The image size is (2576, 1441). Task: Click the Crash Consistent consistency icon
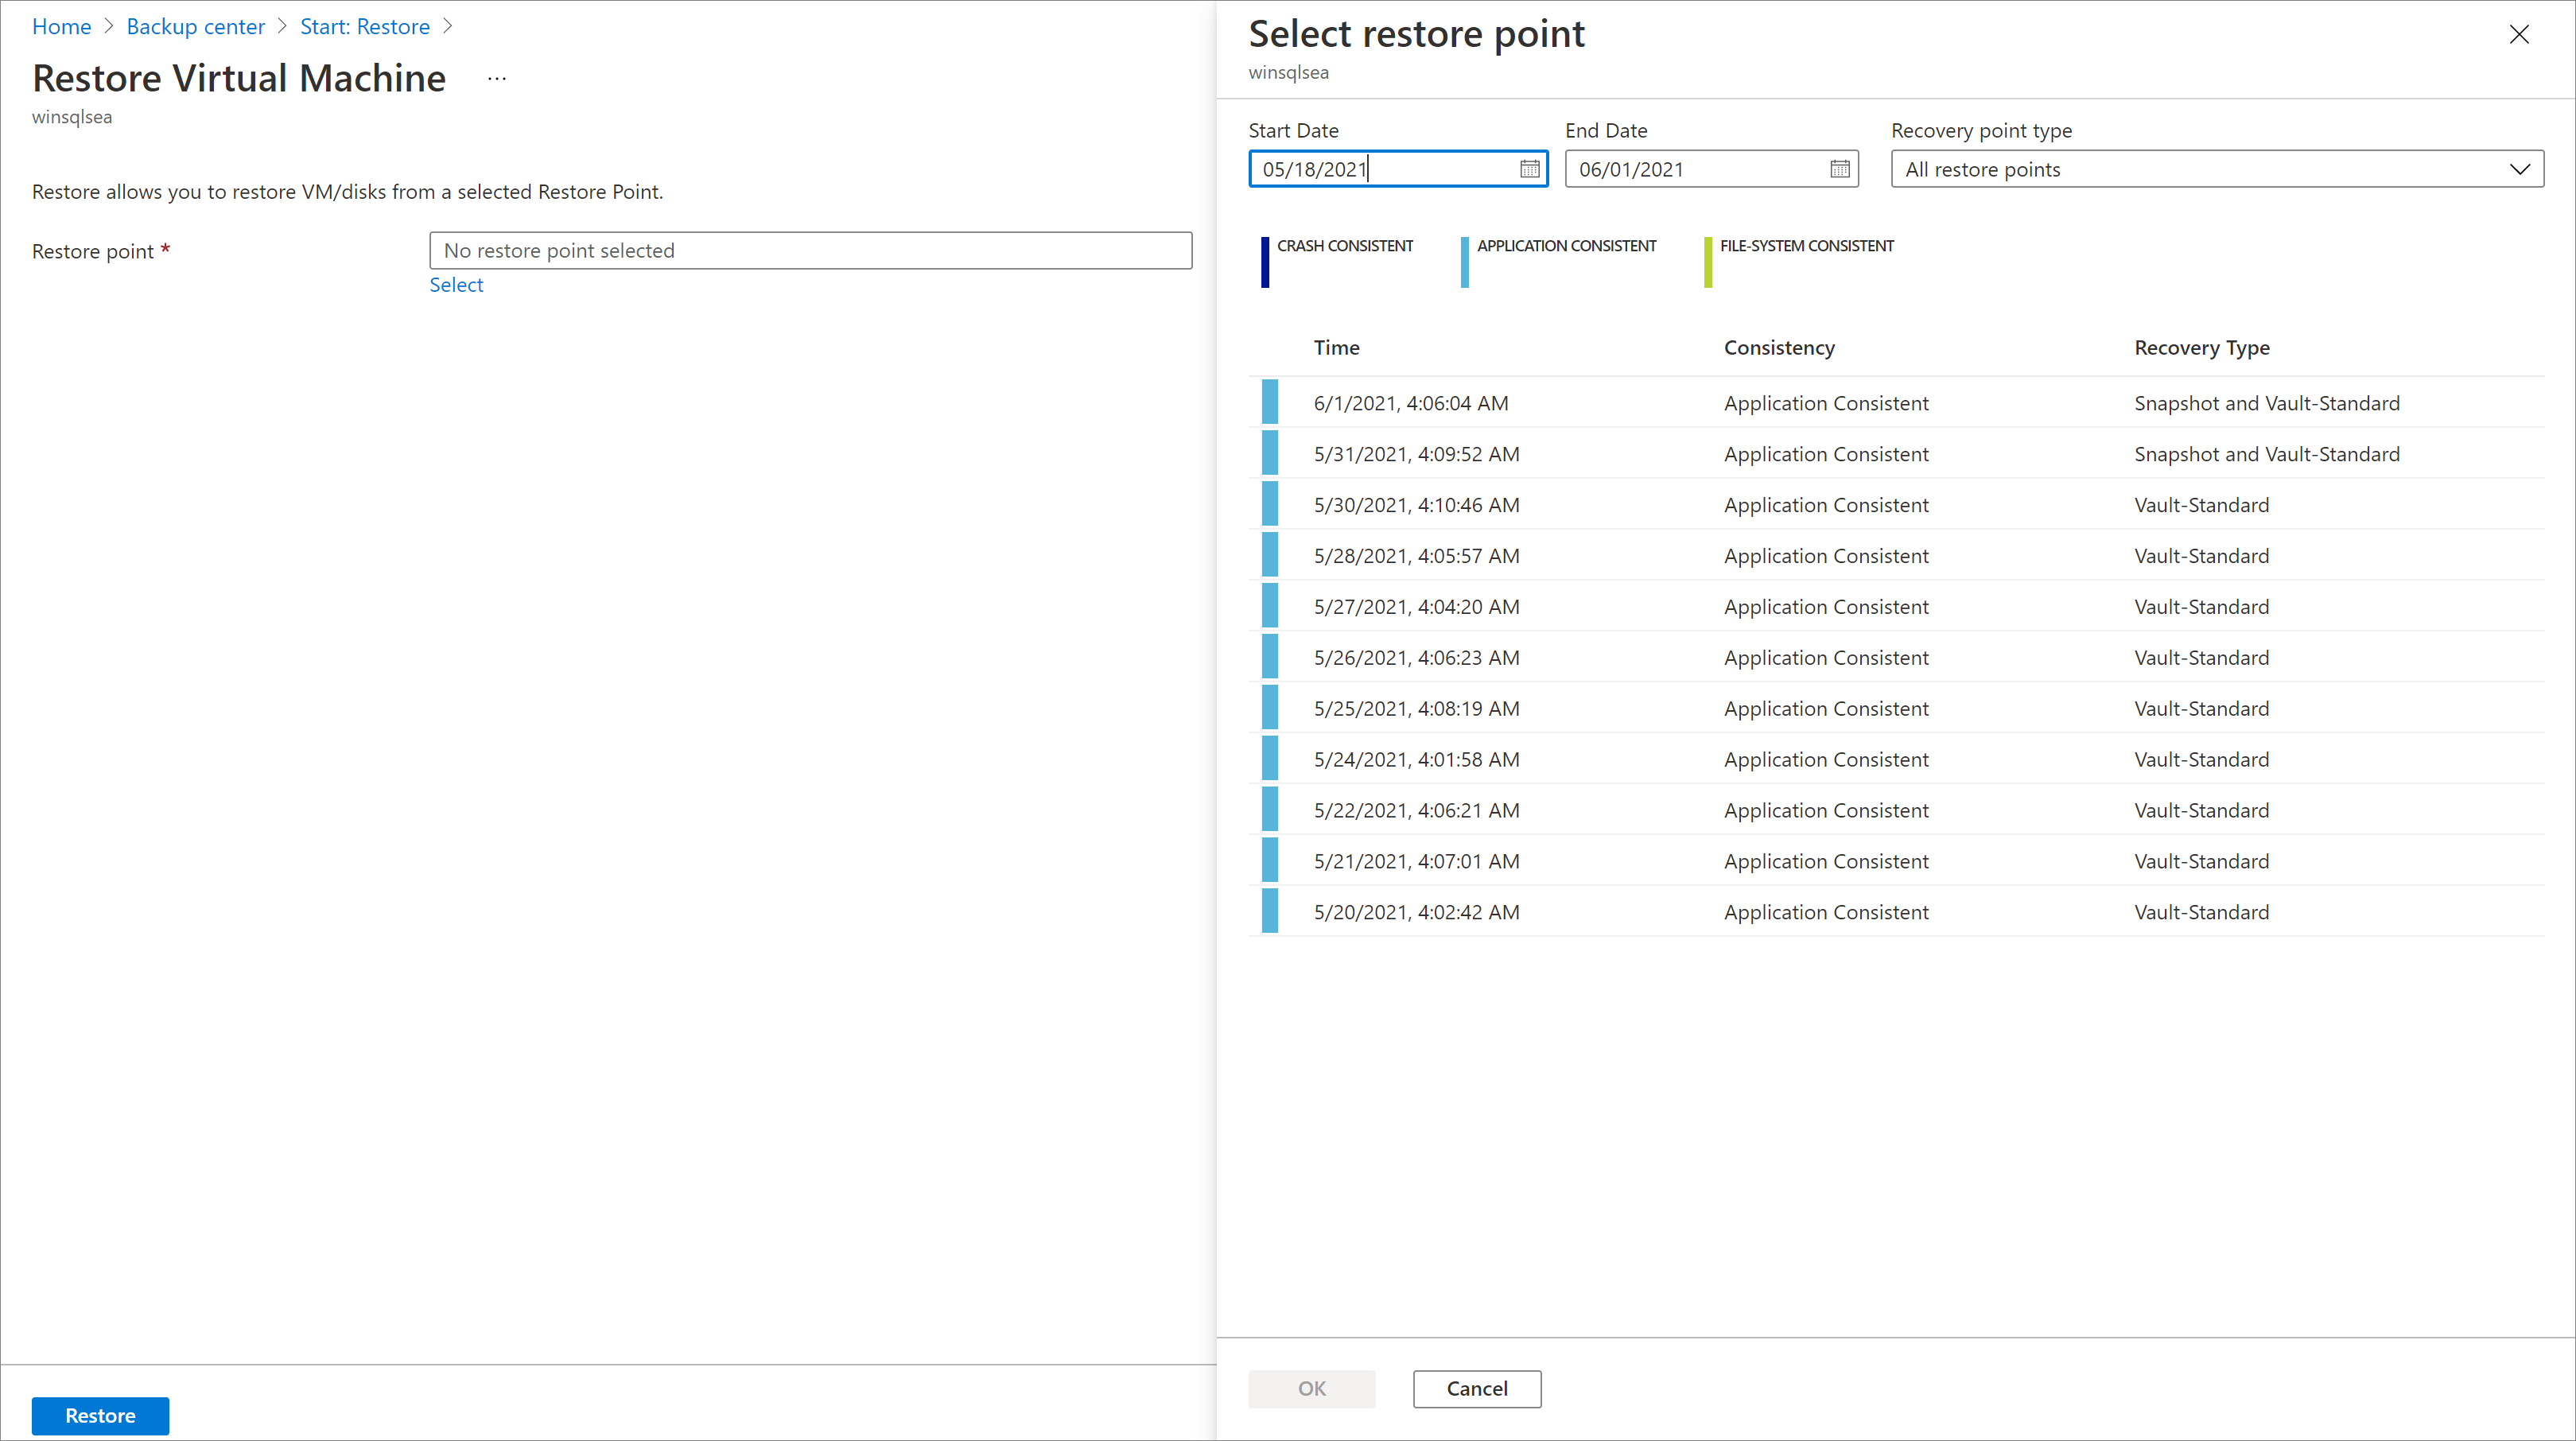(x=1263, y=247)
